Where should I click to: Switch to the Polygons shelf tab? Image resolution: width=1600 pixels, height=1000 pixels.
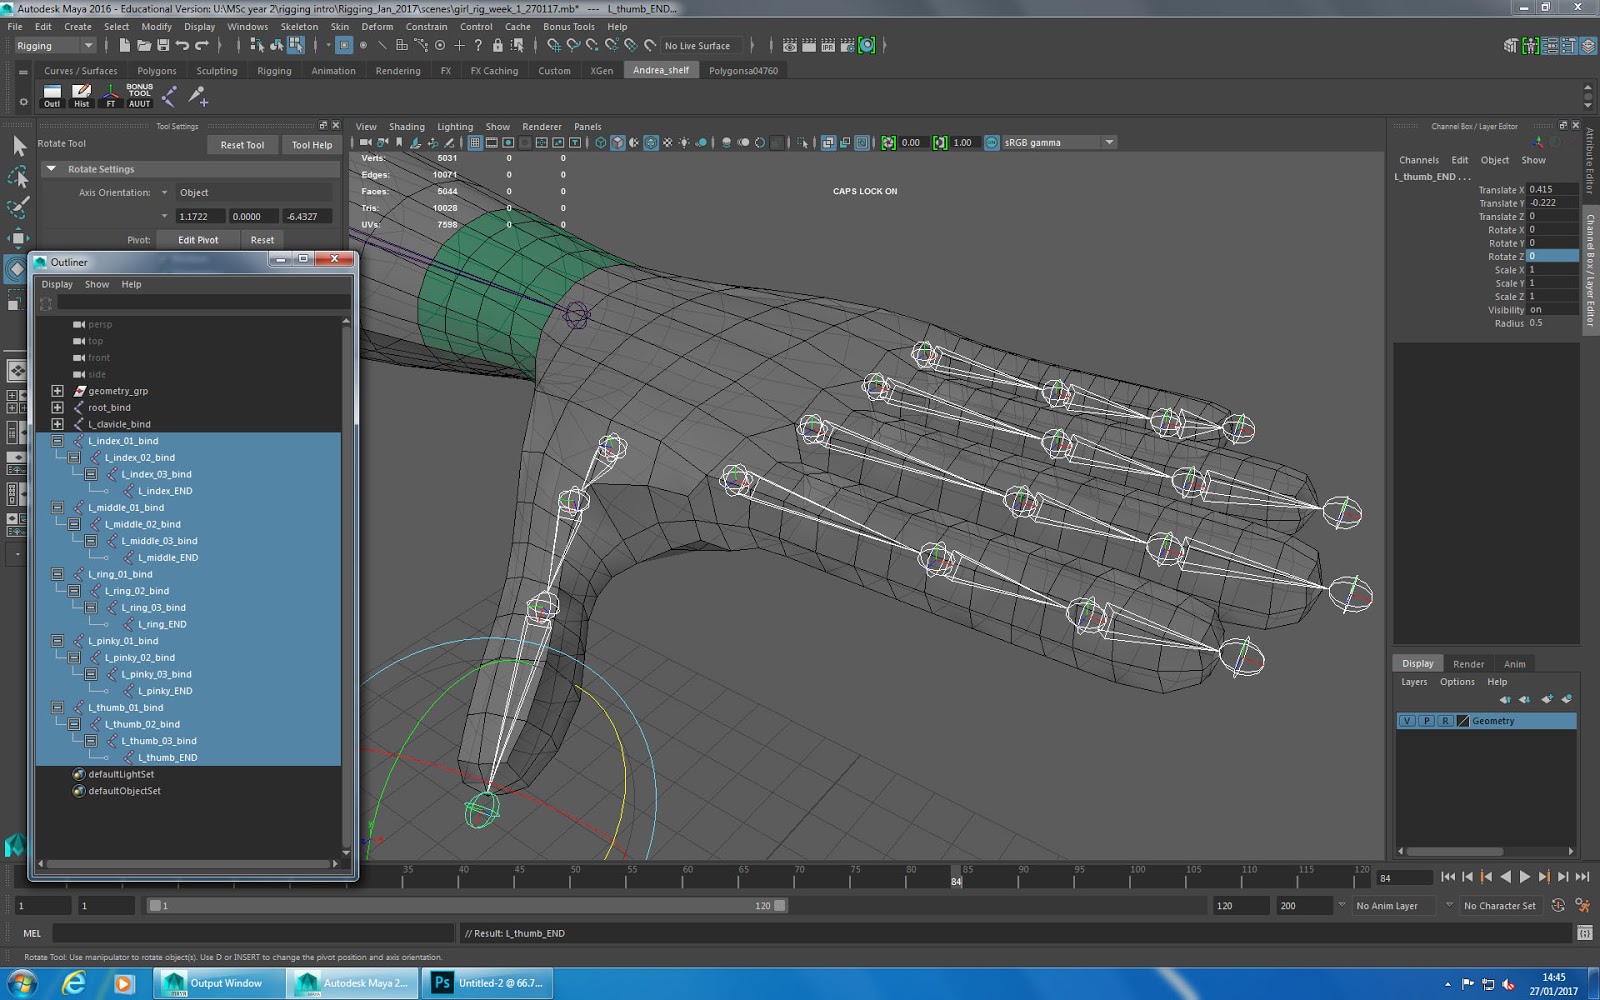[x=156, y=70]
